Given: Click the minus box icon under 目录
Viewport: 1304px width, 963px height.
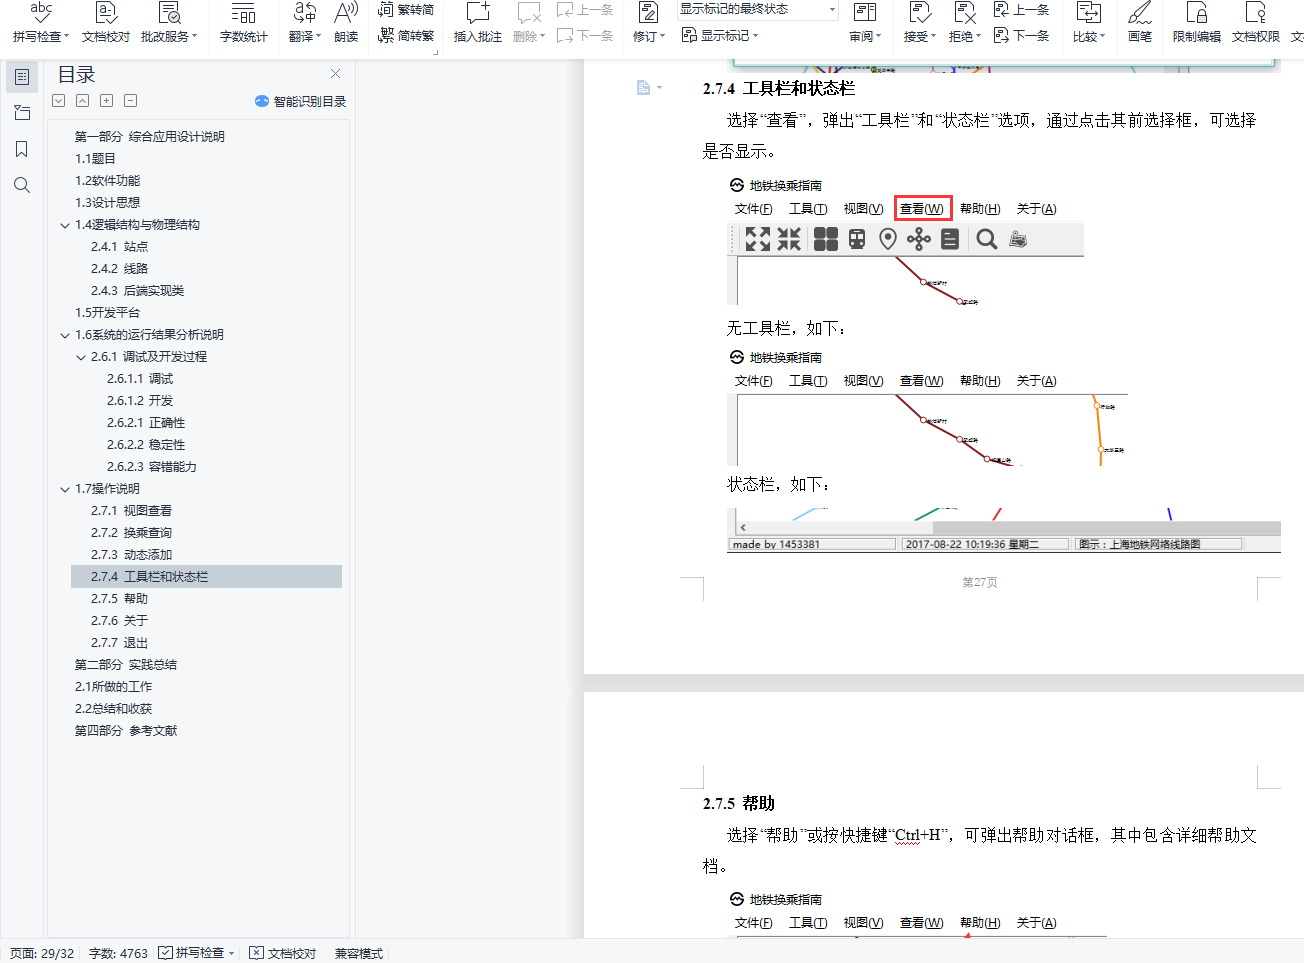Looking at the screenshot, I should (x=131, y=101).
